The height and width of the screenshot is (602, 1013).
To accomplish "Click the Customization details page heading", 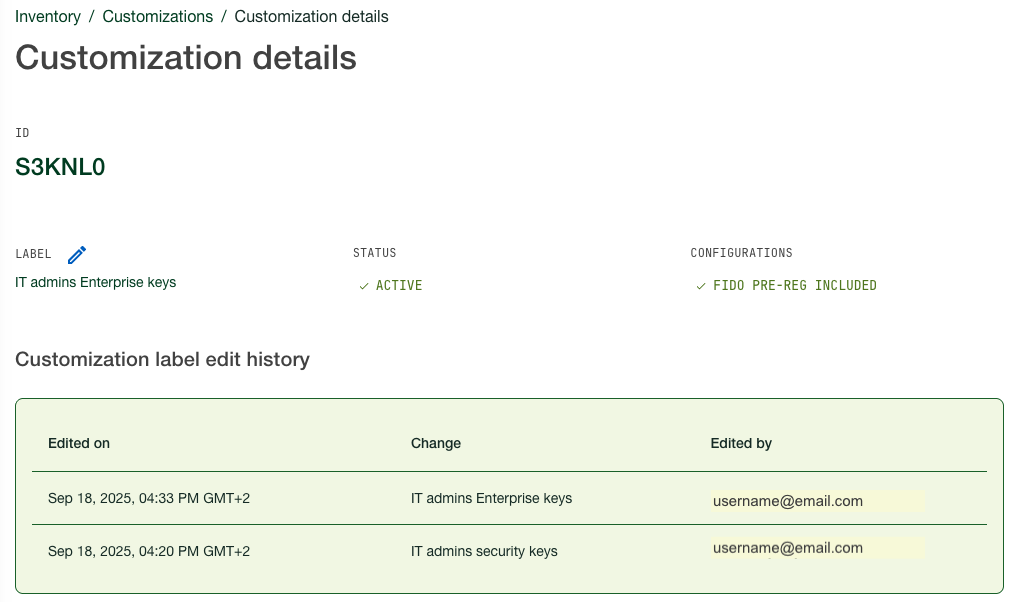I will coord(186,57).
